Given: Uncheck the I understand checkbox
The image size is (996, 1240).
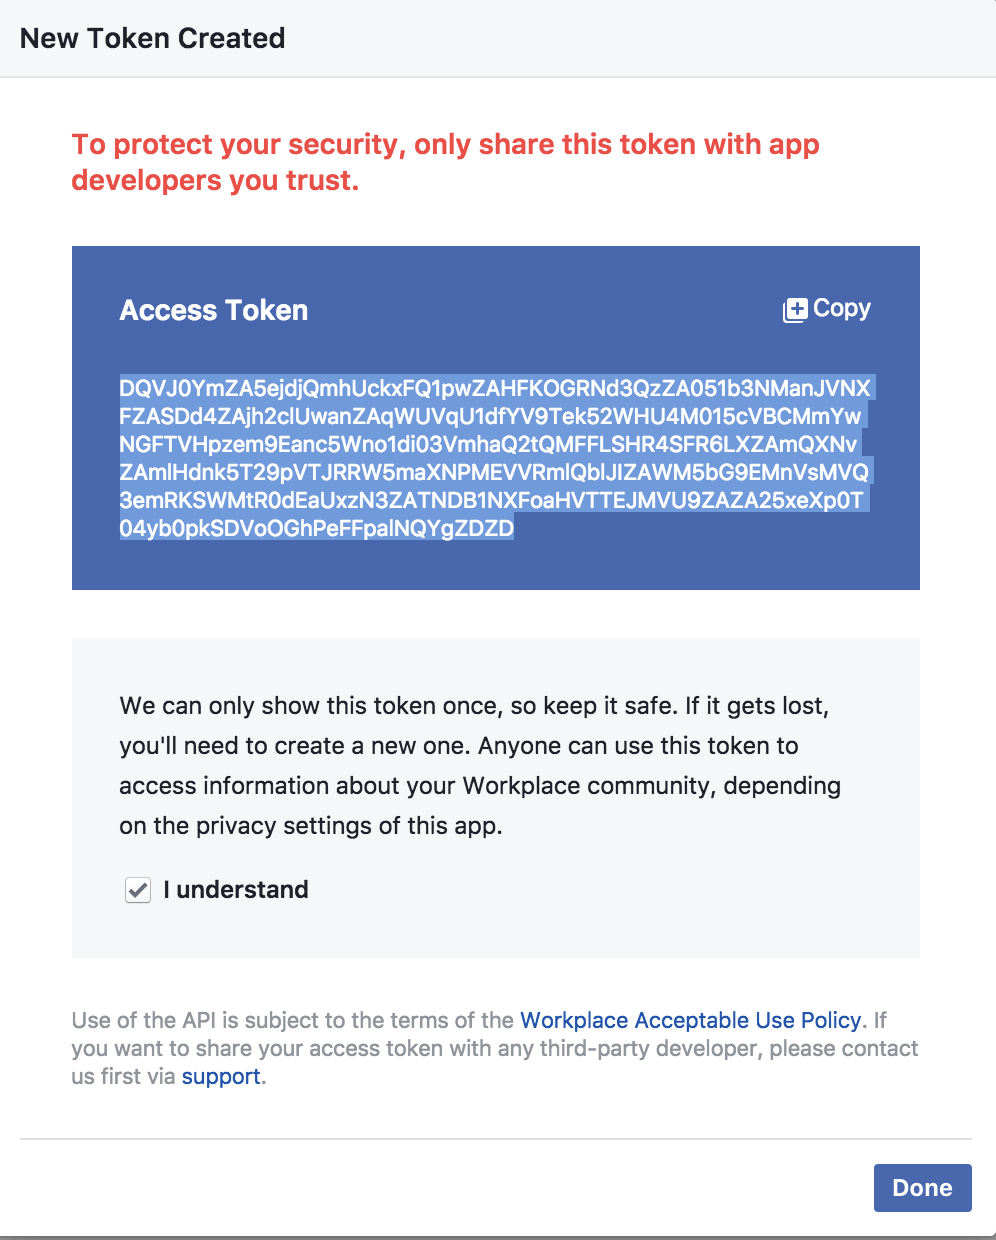Looking at the screenshot, I should pos(138,890).
